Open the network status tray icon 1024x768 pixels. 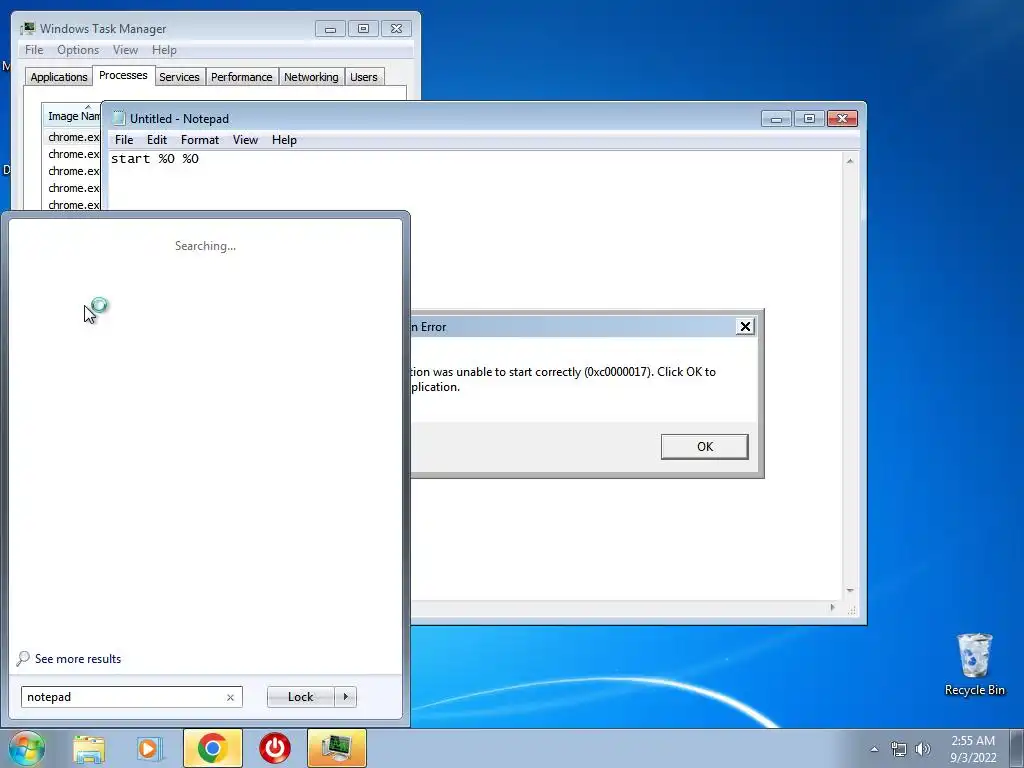(899, 749)
